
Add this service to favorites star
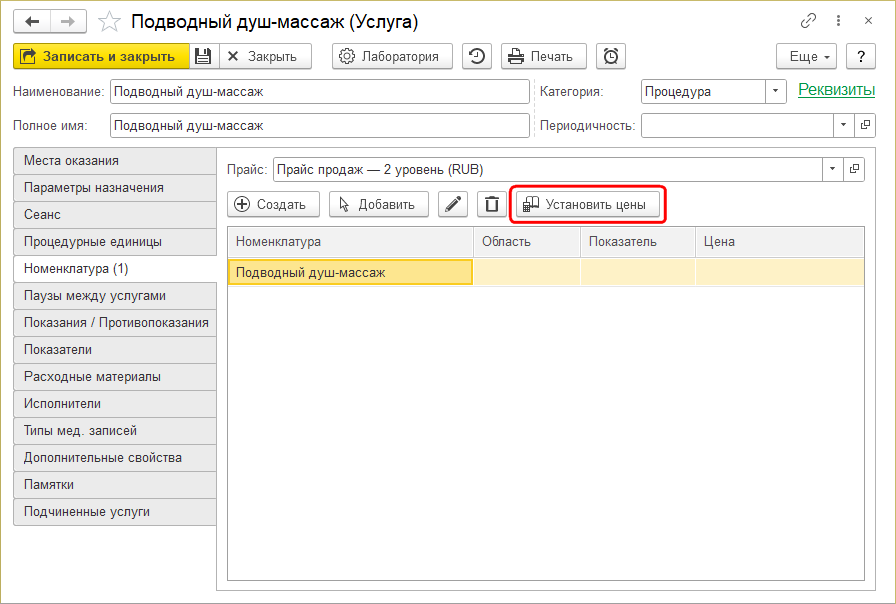(x=111, y=22)
